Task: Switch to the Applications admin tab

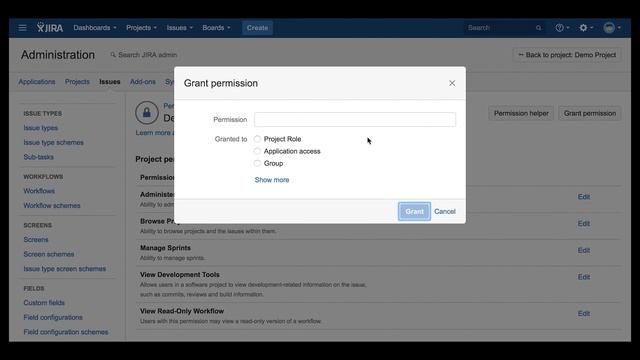Action: pyautogui.click(x=37, y=82)
